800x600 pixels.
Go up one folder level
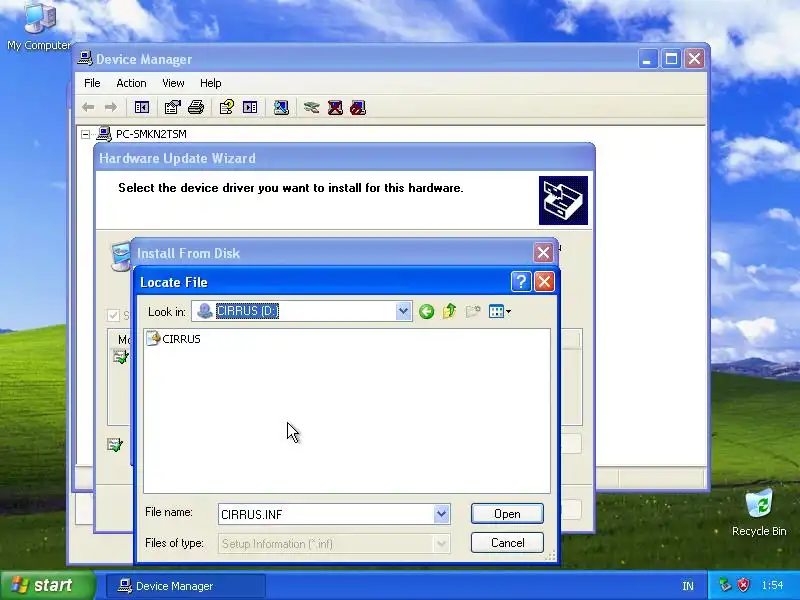[x=449, y=311]
